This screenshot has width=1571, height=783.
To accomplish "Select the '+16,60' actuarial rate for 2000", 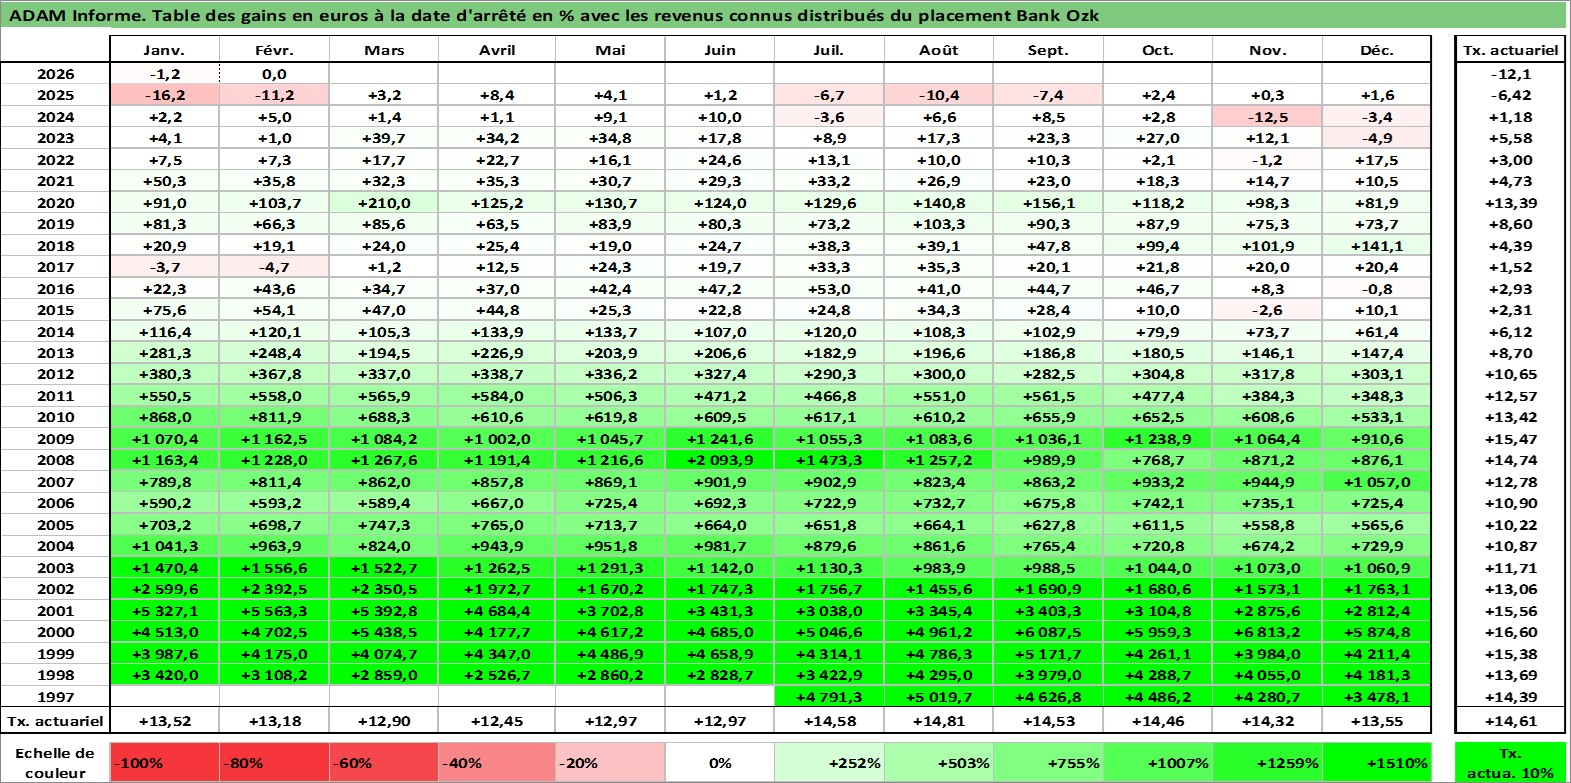I will click(1510, 632).
